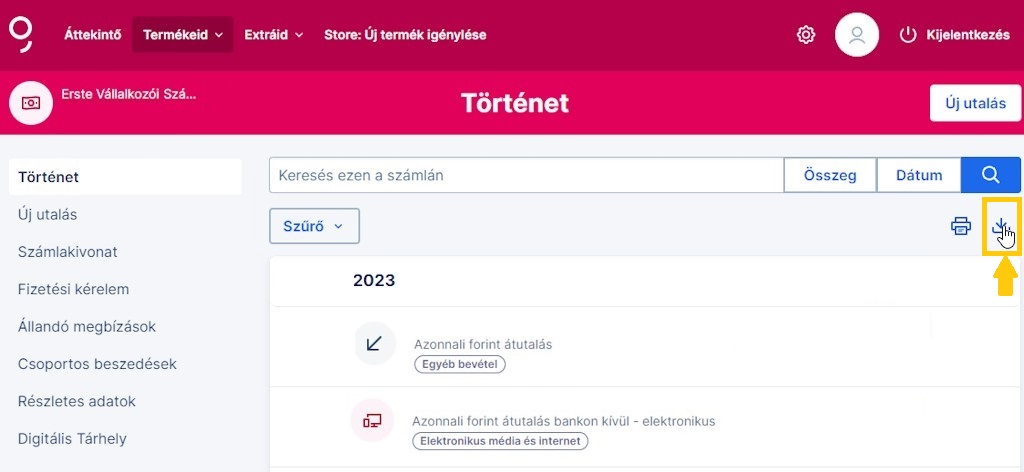Open the Szűrő filter dropdown
This screenshot has height=472, width=1024.
point(314,226)
